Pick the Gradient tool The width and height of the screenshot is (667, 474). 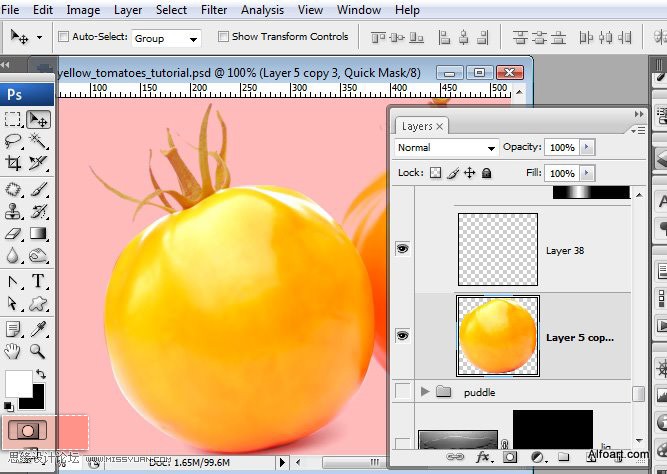38,234
